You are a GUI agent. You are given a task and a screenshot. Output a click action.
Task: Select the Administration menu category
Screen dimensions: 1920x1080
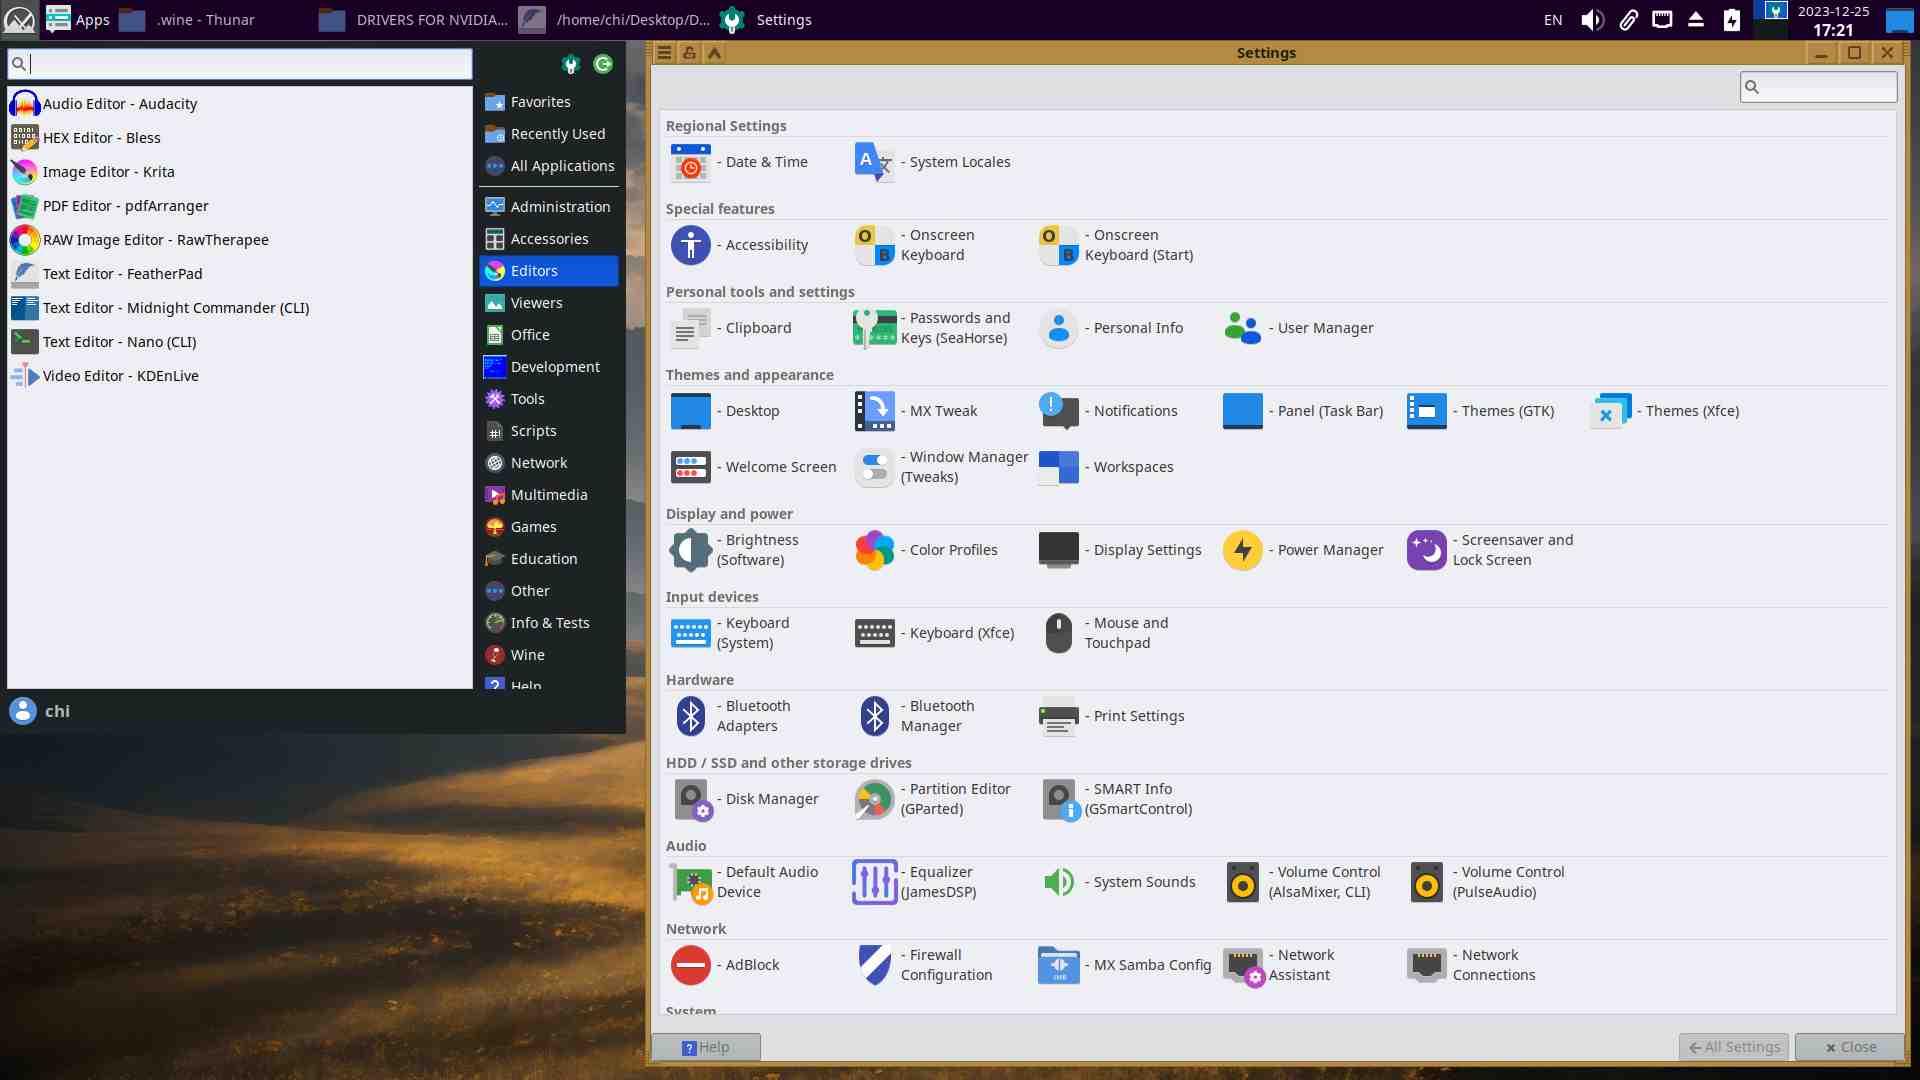pyautogui.click(x=559, y=207)
